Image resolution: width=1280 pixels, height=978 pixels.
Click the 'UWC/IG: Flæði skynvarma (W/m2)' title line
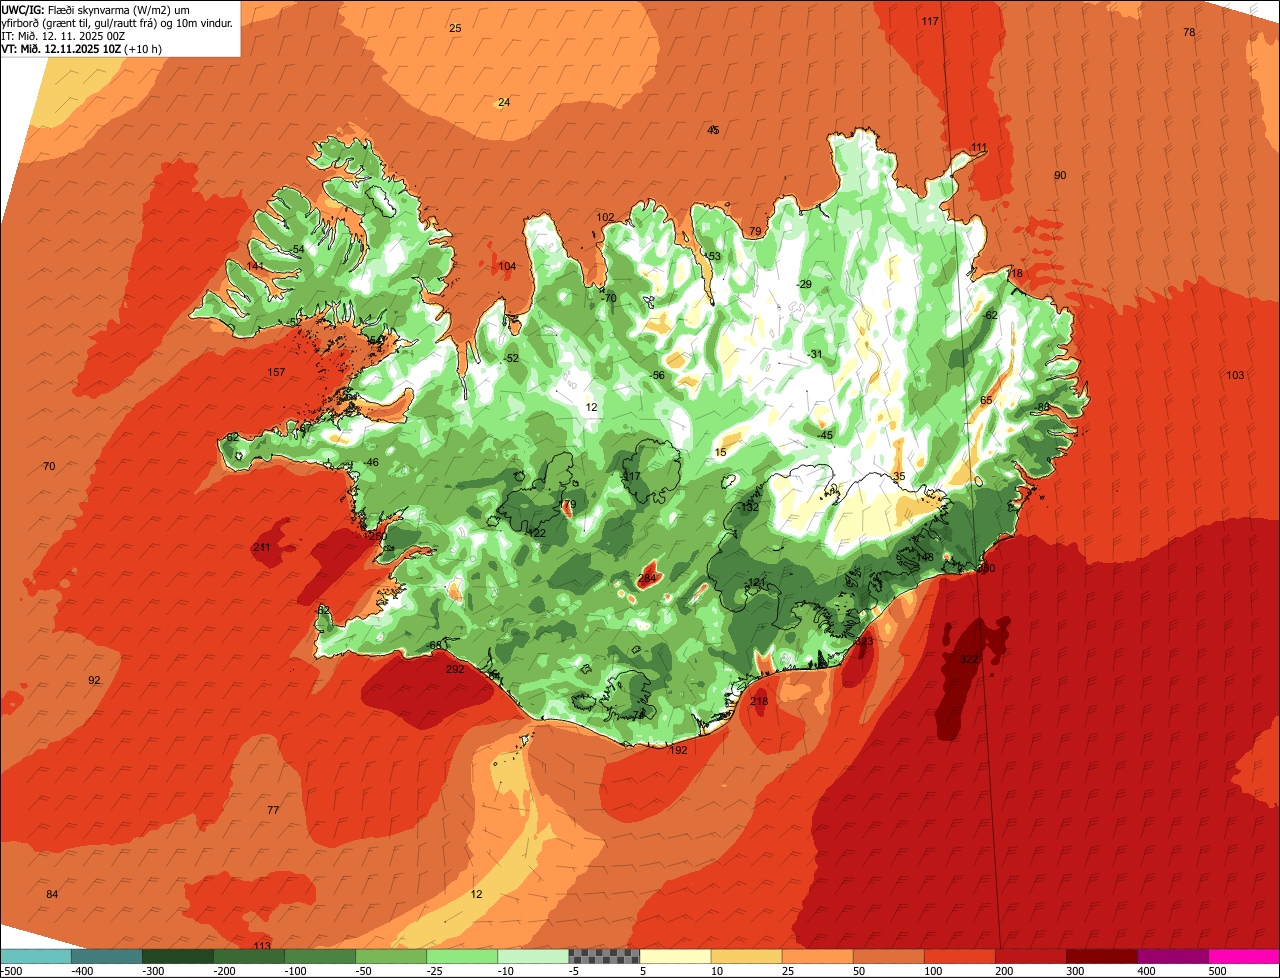tap(96, 9)
